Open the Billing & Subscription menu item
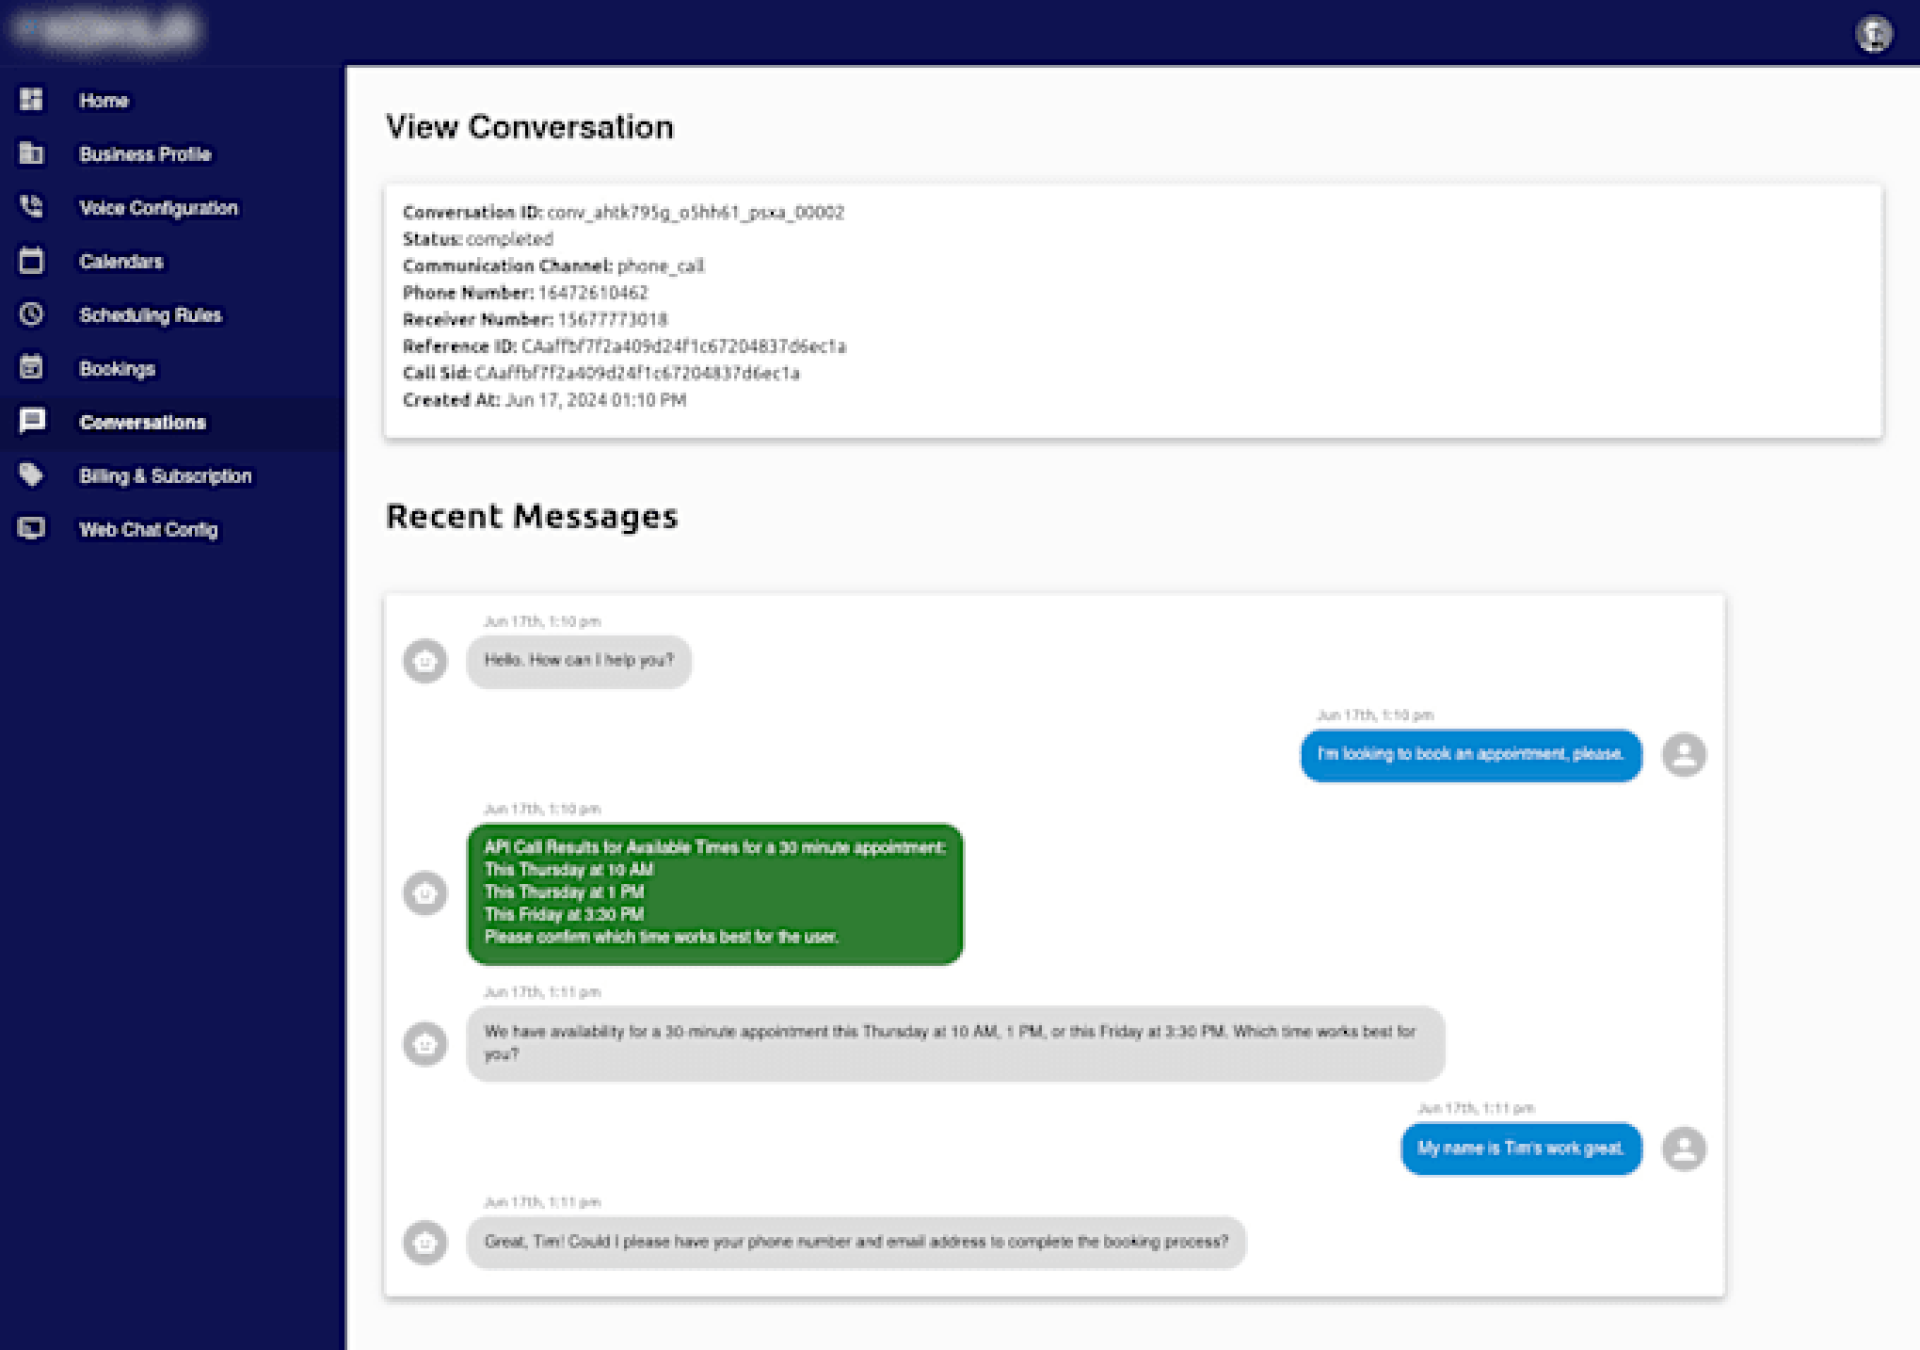1920x1350 pixels. [165, 476]
